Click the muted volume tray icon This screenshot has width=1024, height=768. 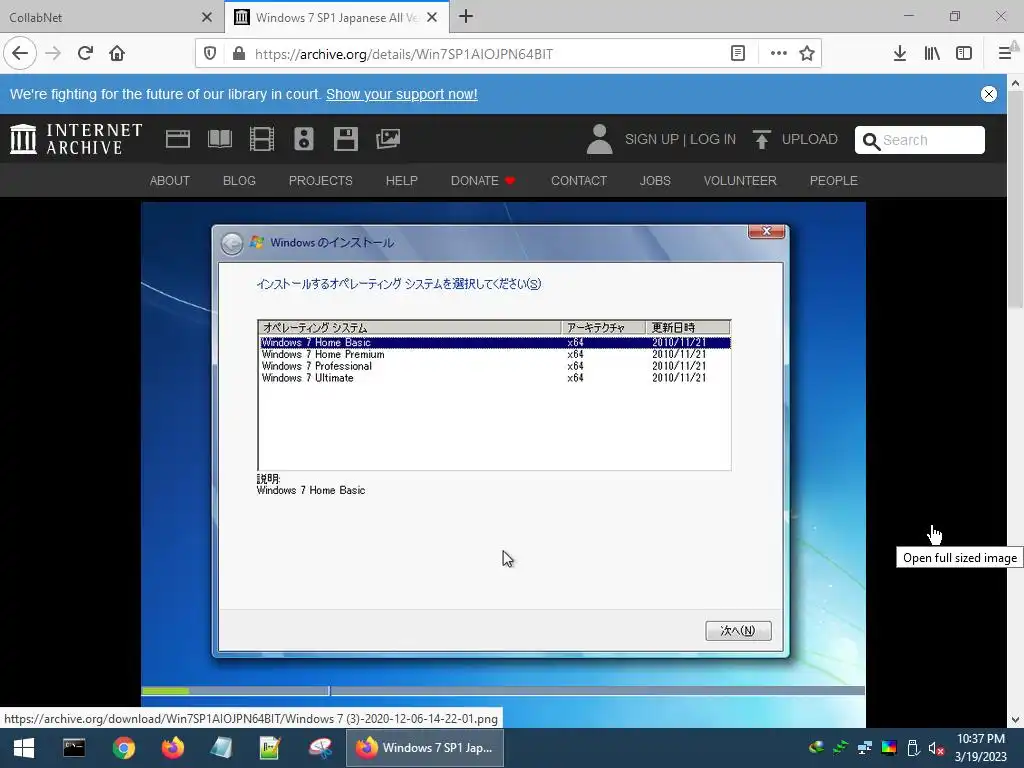pos(936,748)
